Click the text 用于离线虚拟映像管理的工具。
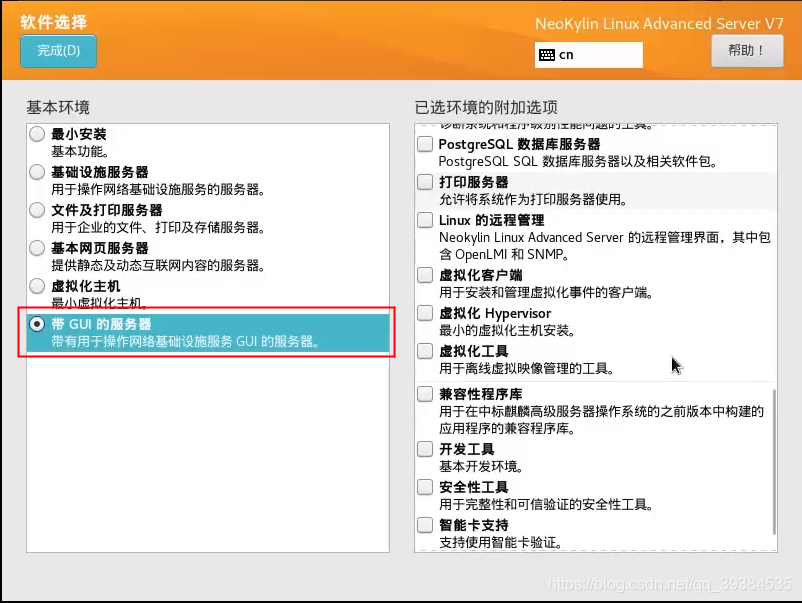 (x=527, y=369)
